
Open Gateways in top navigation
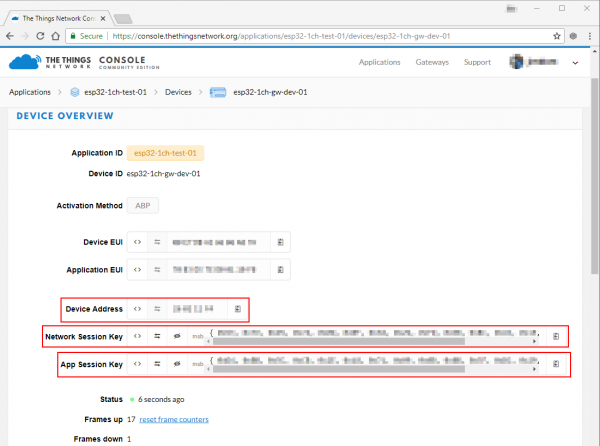pos(432,62)
